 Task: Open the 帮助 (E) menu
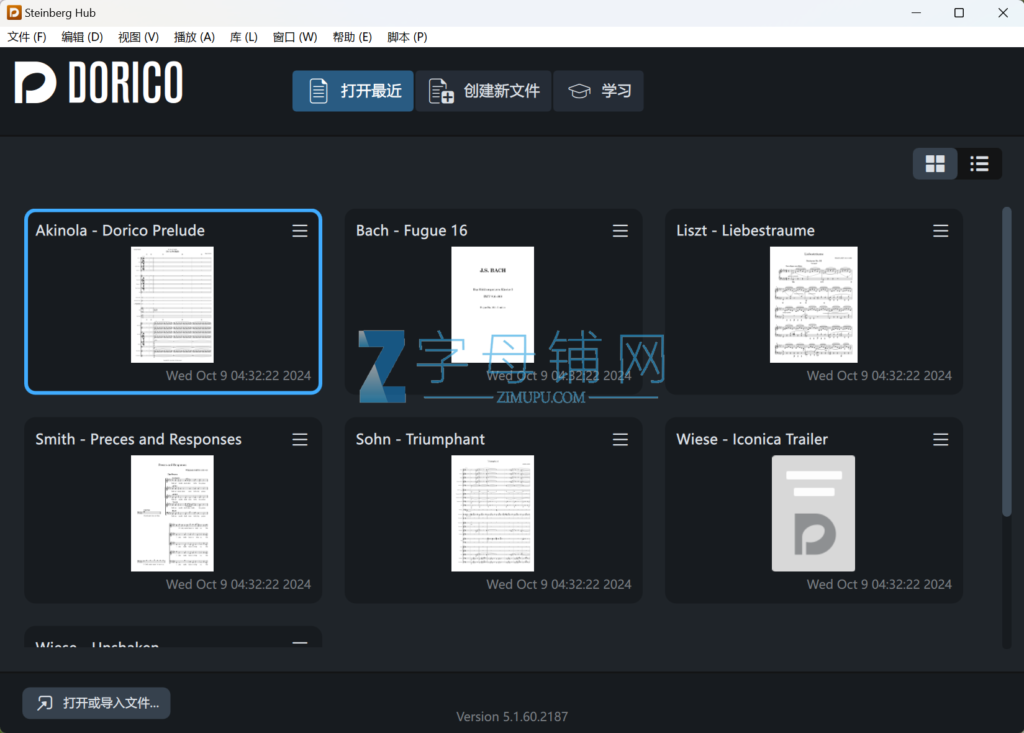pyautogui.click(x=353, y=37)
